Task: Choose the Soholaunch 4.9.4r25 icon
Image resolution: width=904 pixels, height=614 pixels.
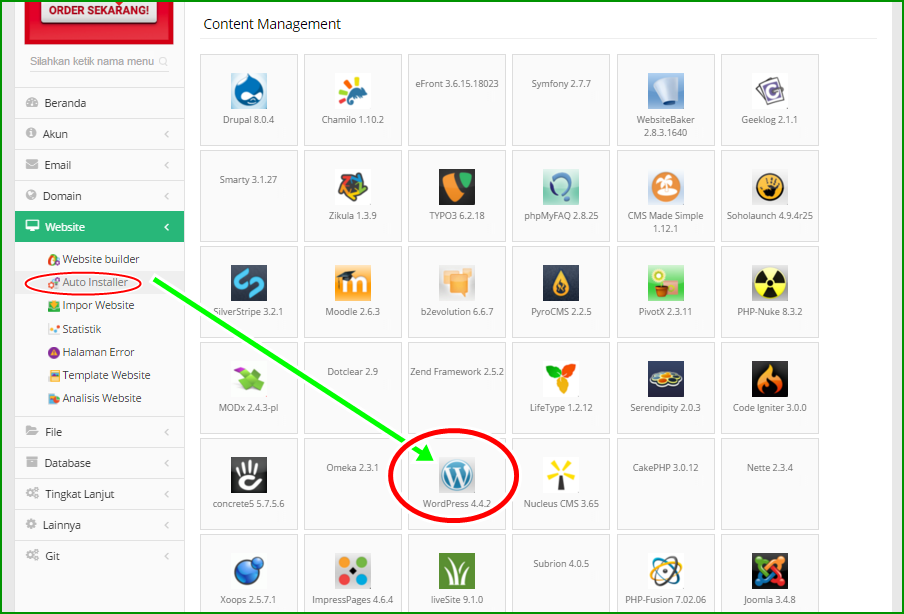Action: (x=770, y=187)
